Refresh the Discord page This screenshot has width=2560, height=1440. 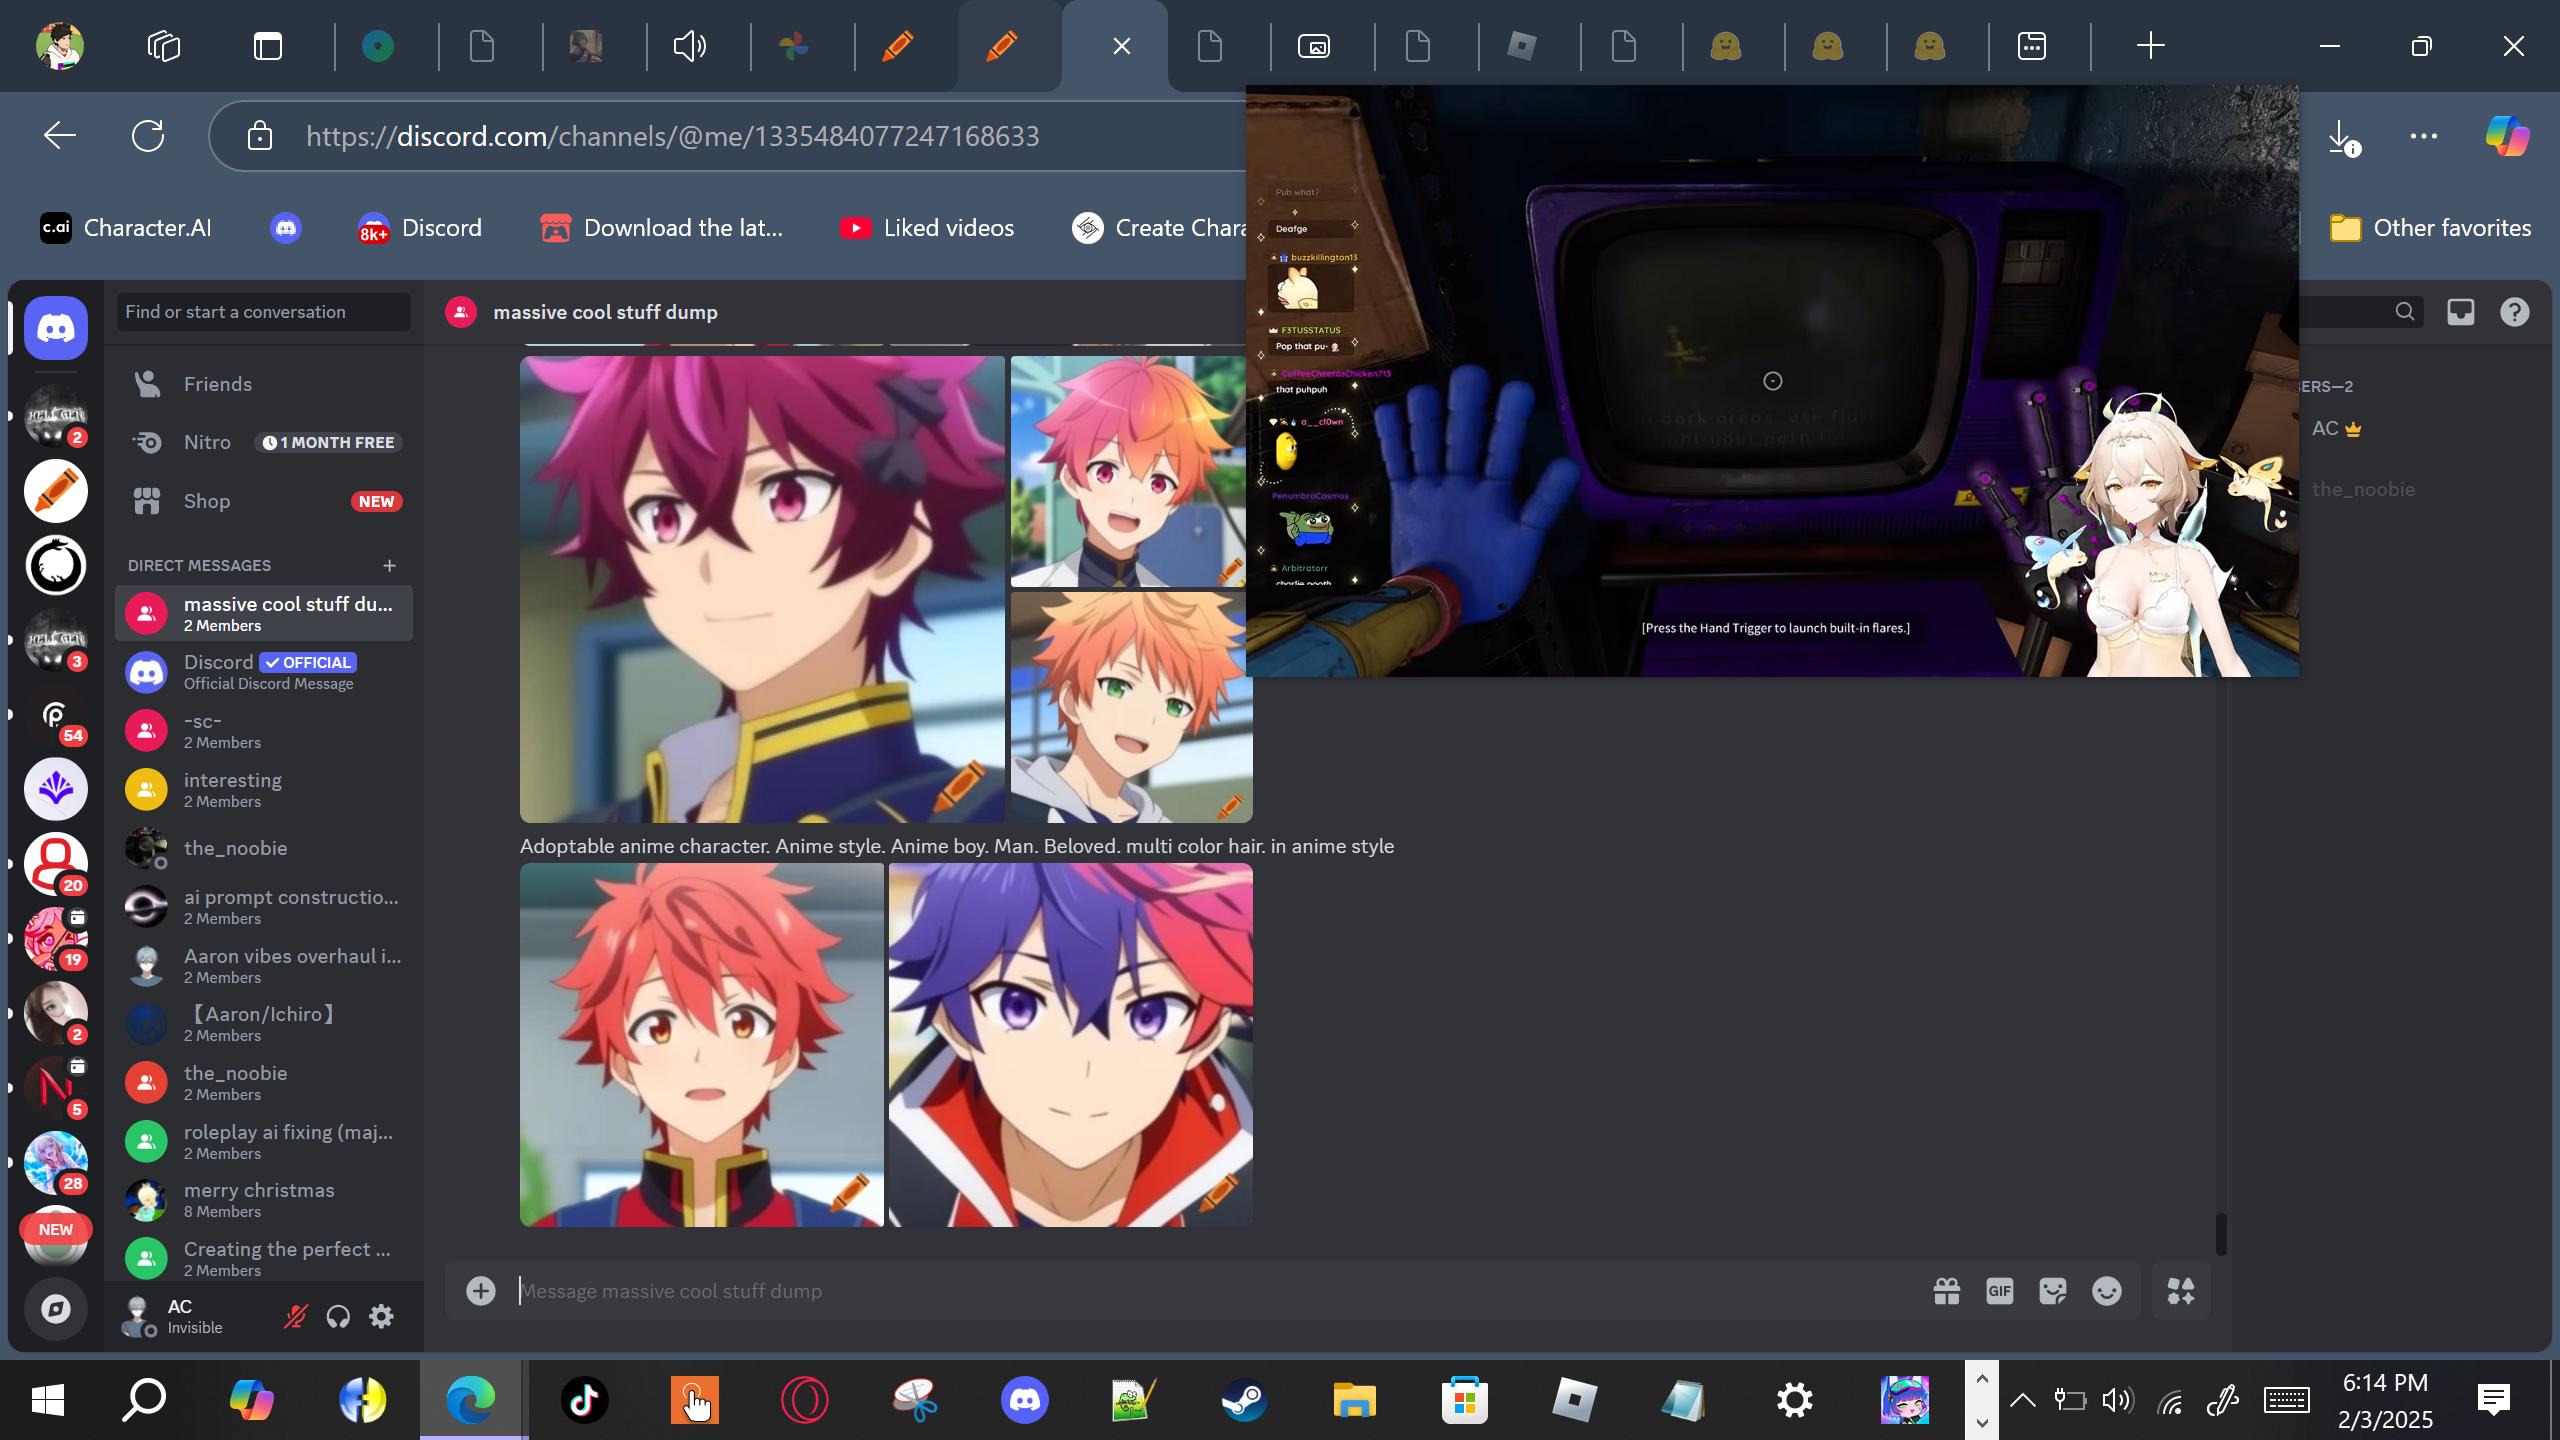[148, 136]
